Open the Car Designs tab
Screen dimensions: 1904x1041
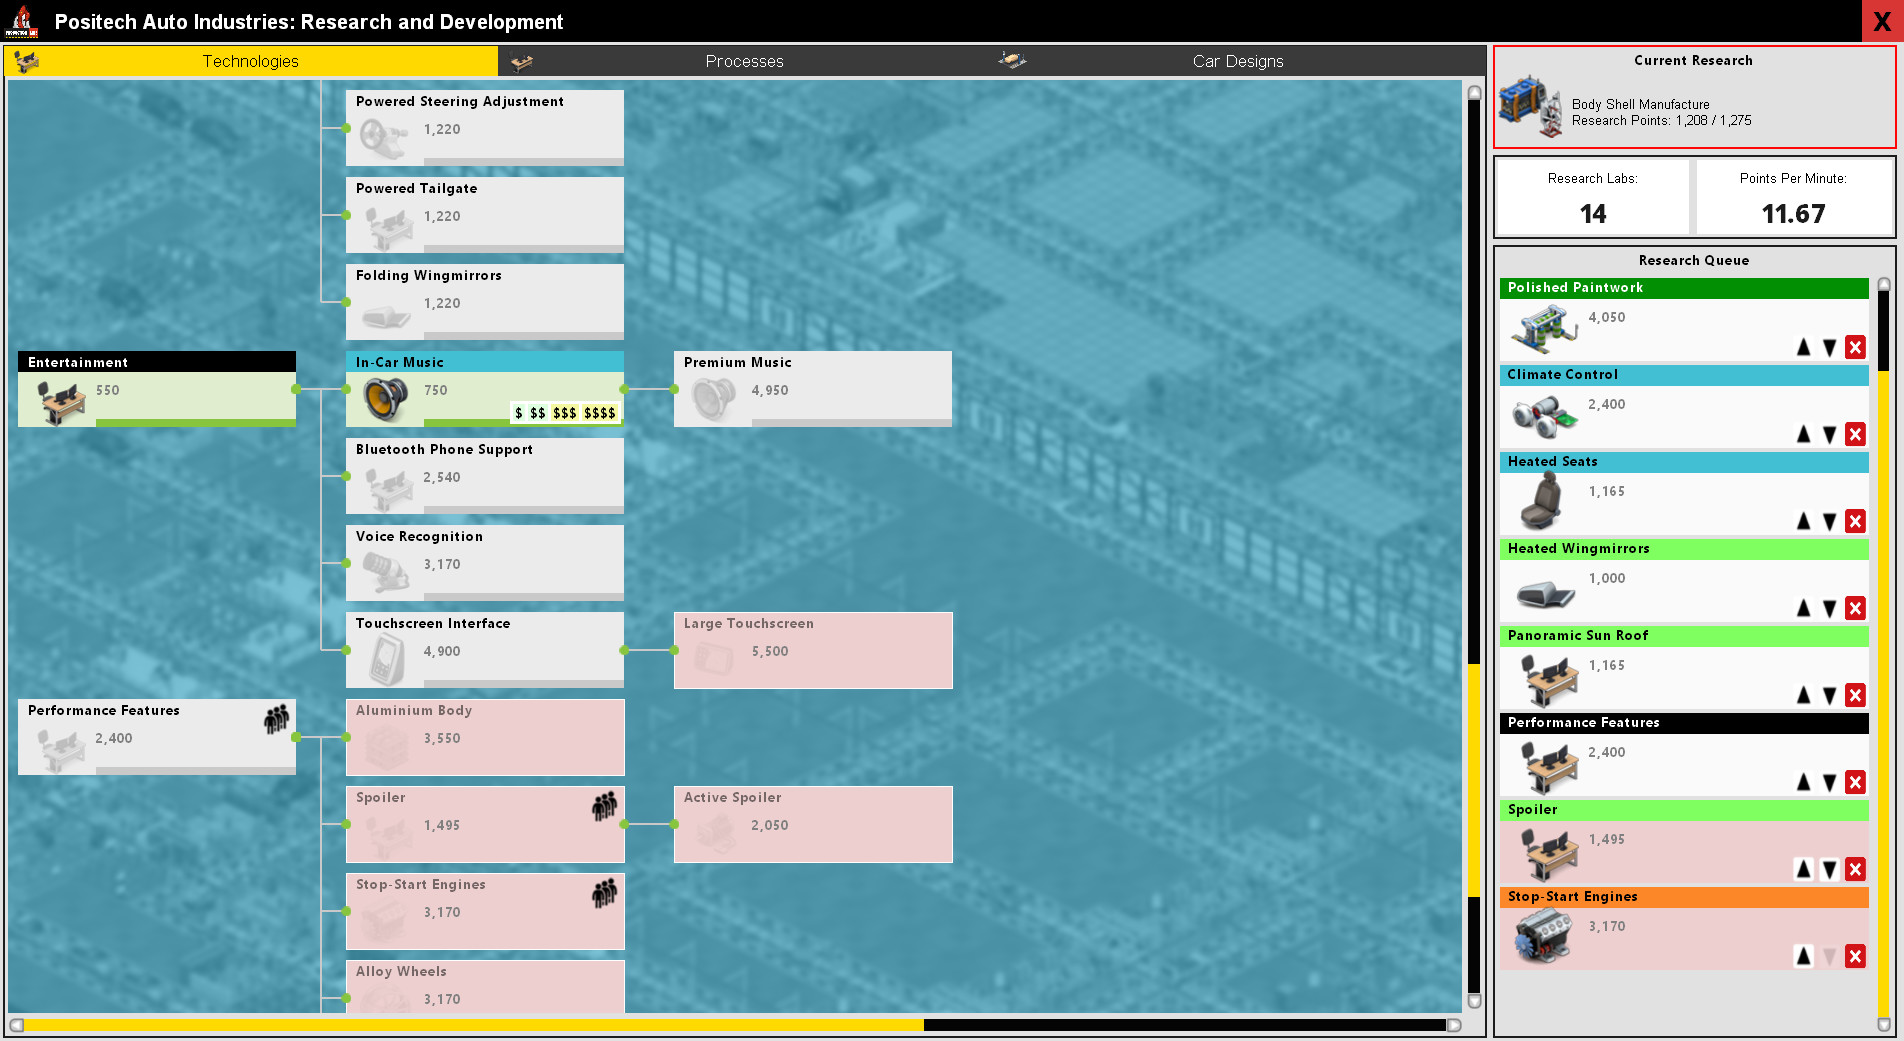click(1237, 61)
